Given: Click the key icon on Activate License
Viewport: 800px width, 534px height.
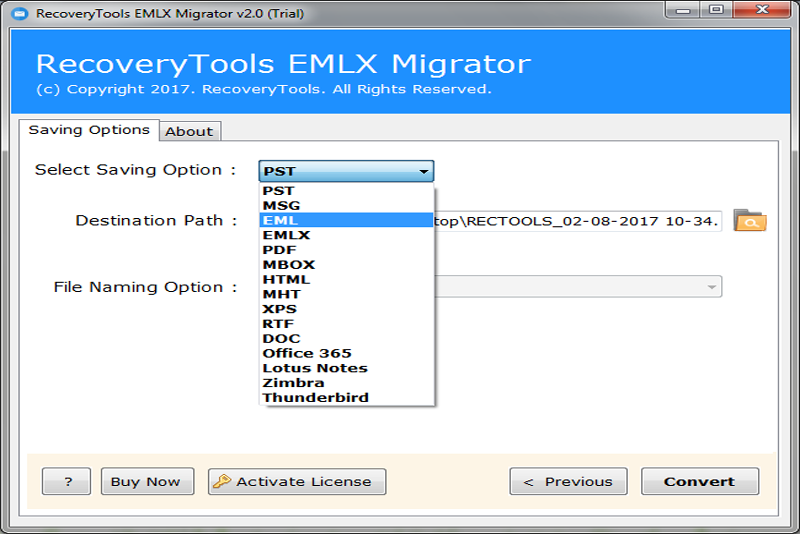Looking at the screenshot, I should pyautogui.click(x=222, y=481).
